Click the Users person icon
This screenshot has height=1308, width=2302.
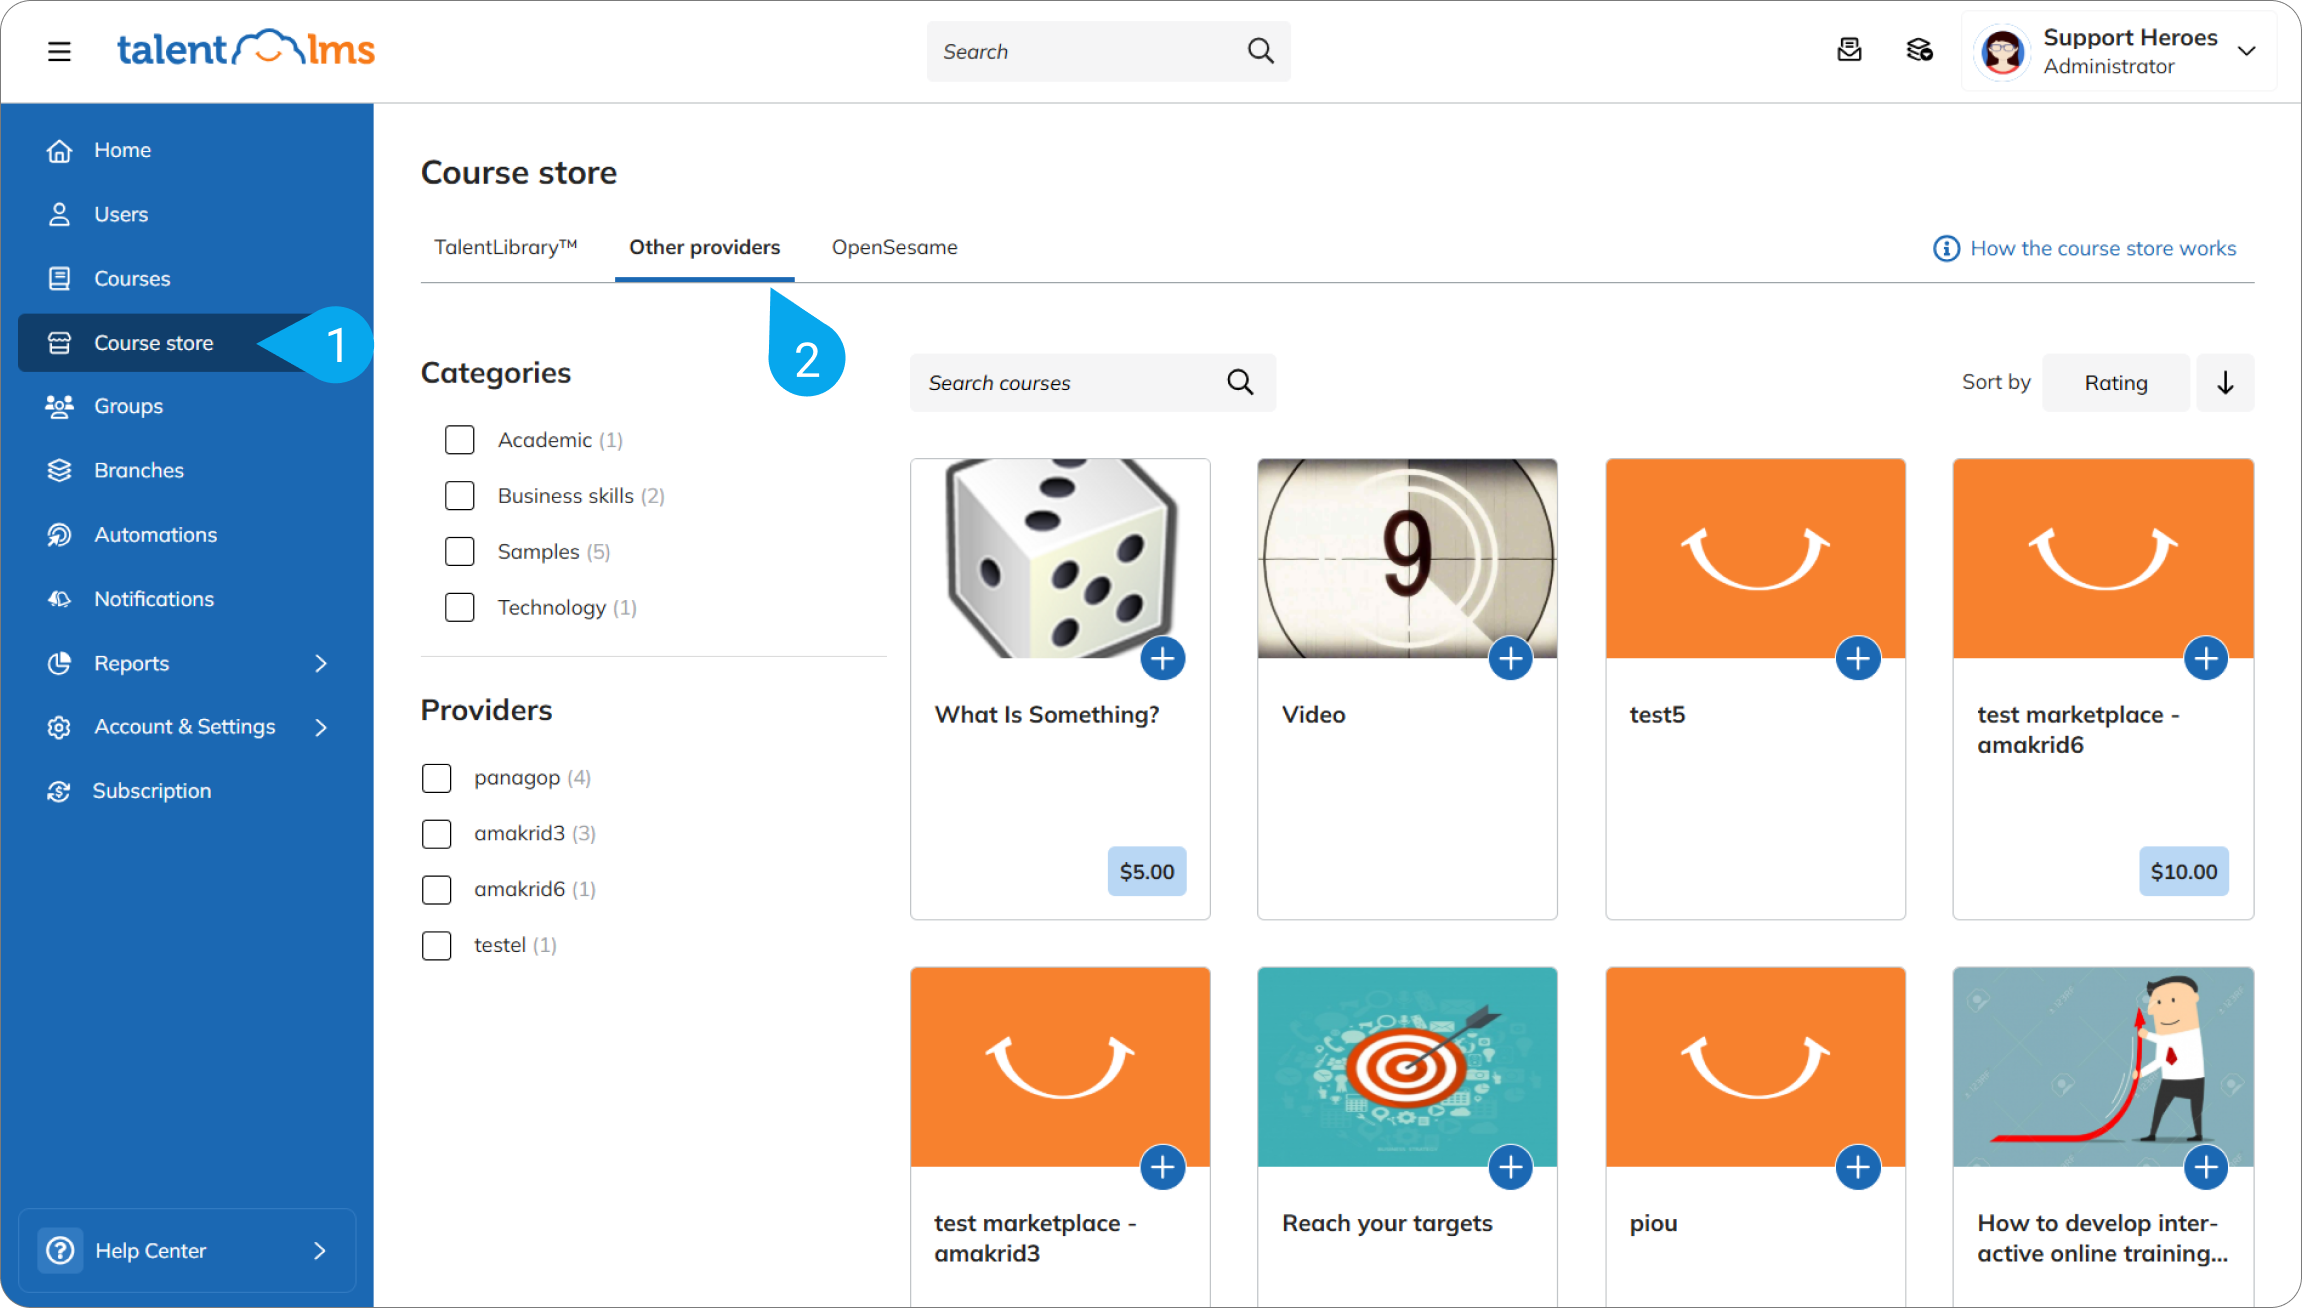point(59,214)
